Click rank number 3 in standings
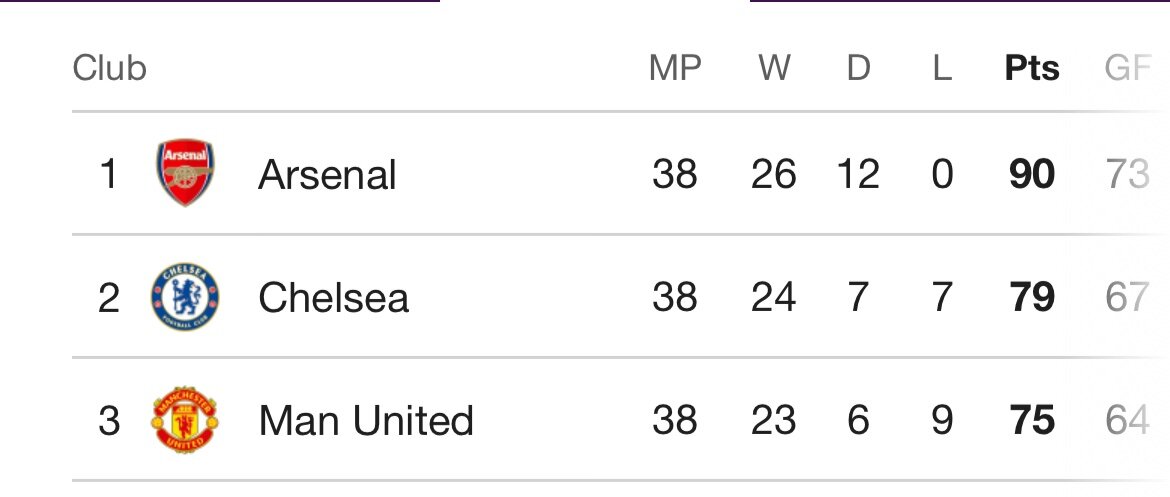This screenshot has width=1170, height=497. tap(109, 419)
